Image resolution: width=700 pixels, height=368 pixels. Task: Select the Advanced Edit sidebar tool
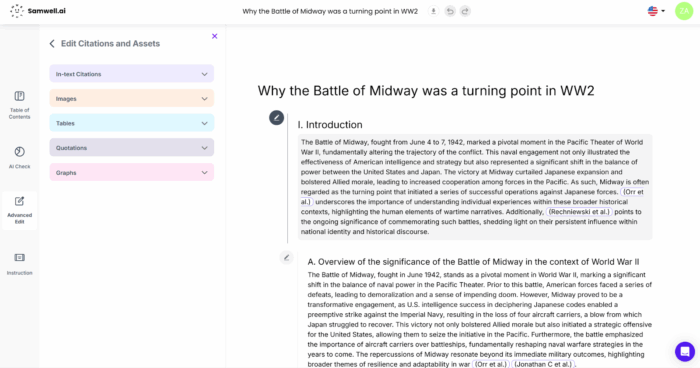(x=20, y=210)
